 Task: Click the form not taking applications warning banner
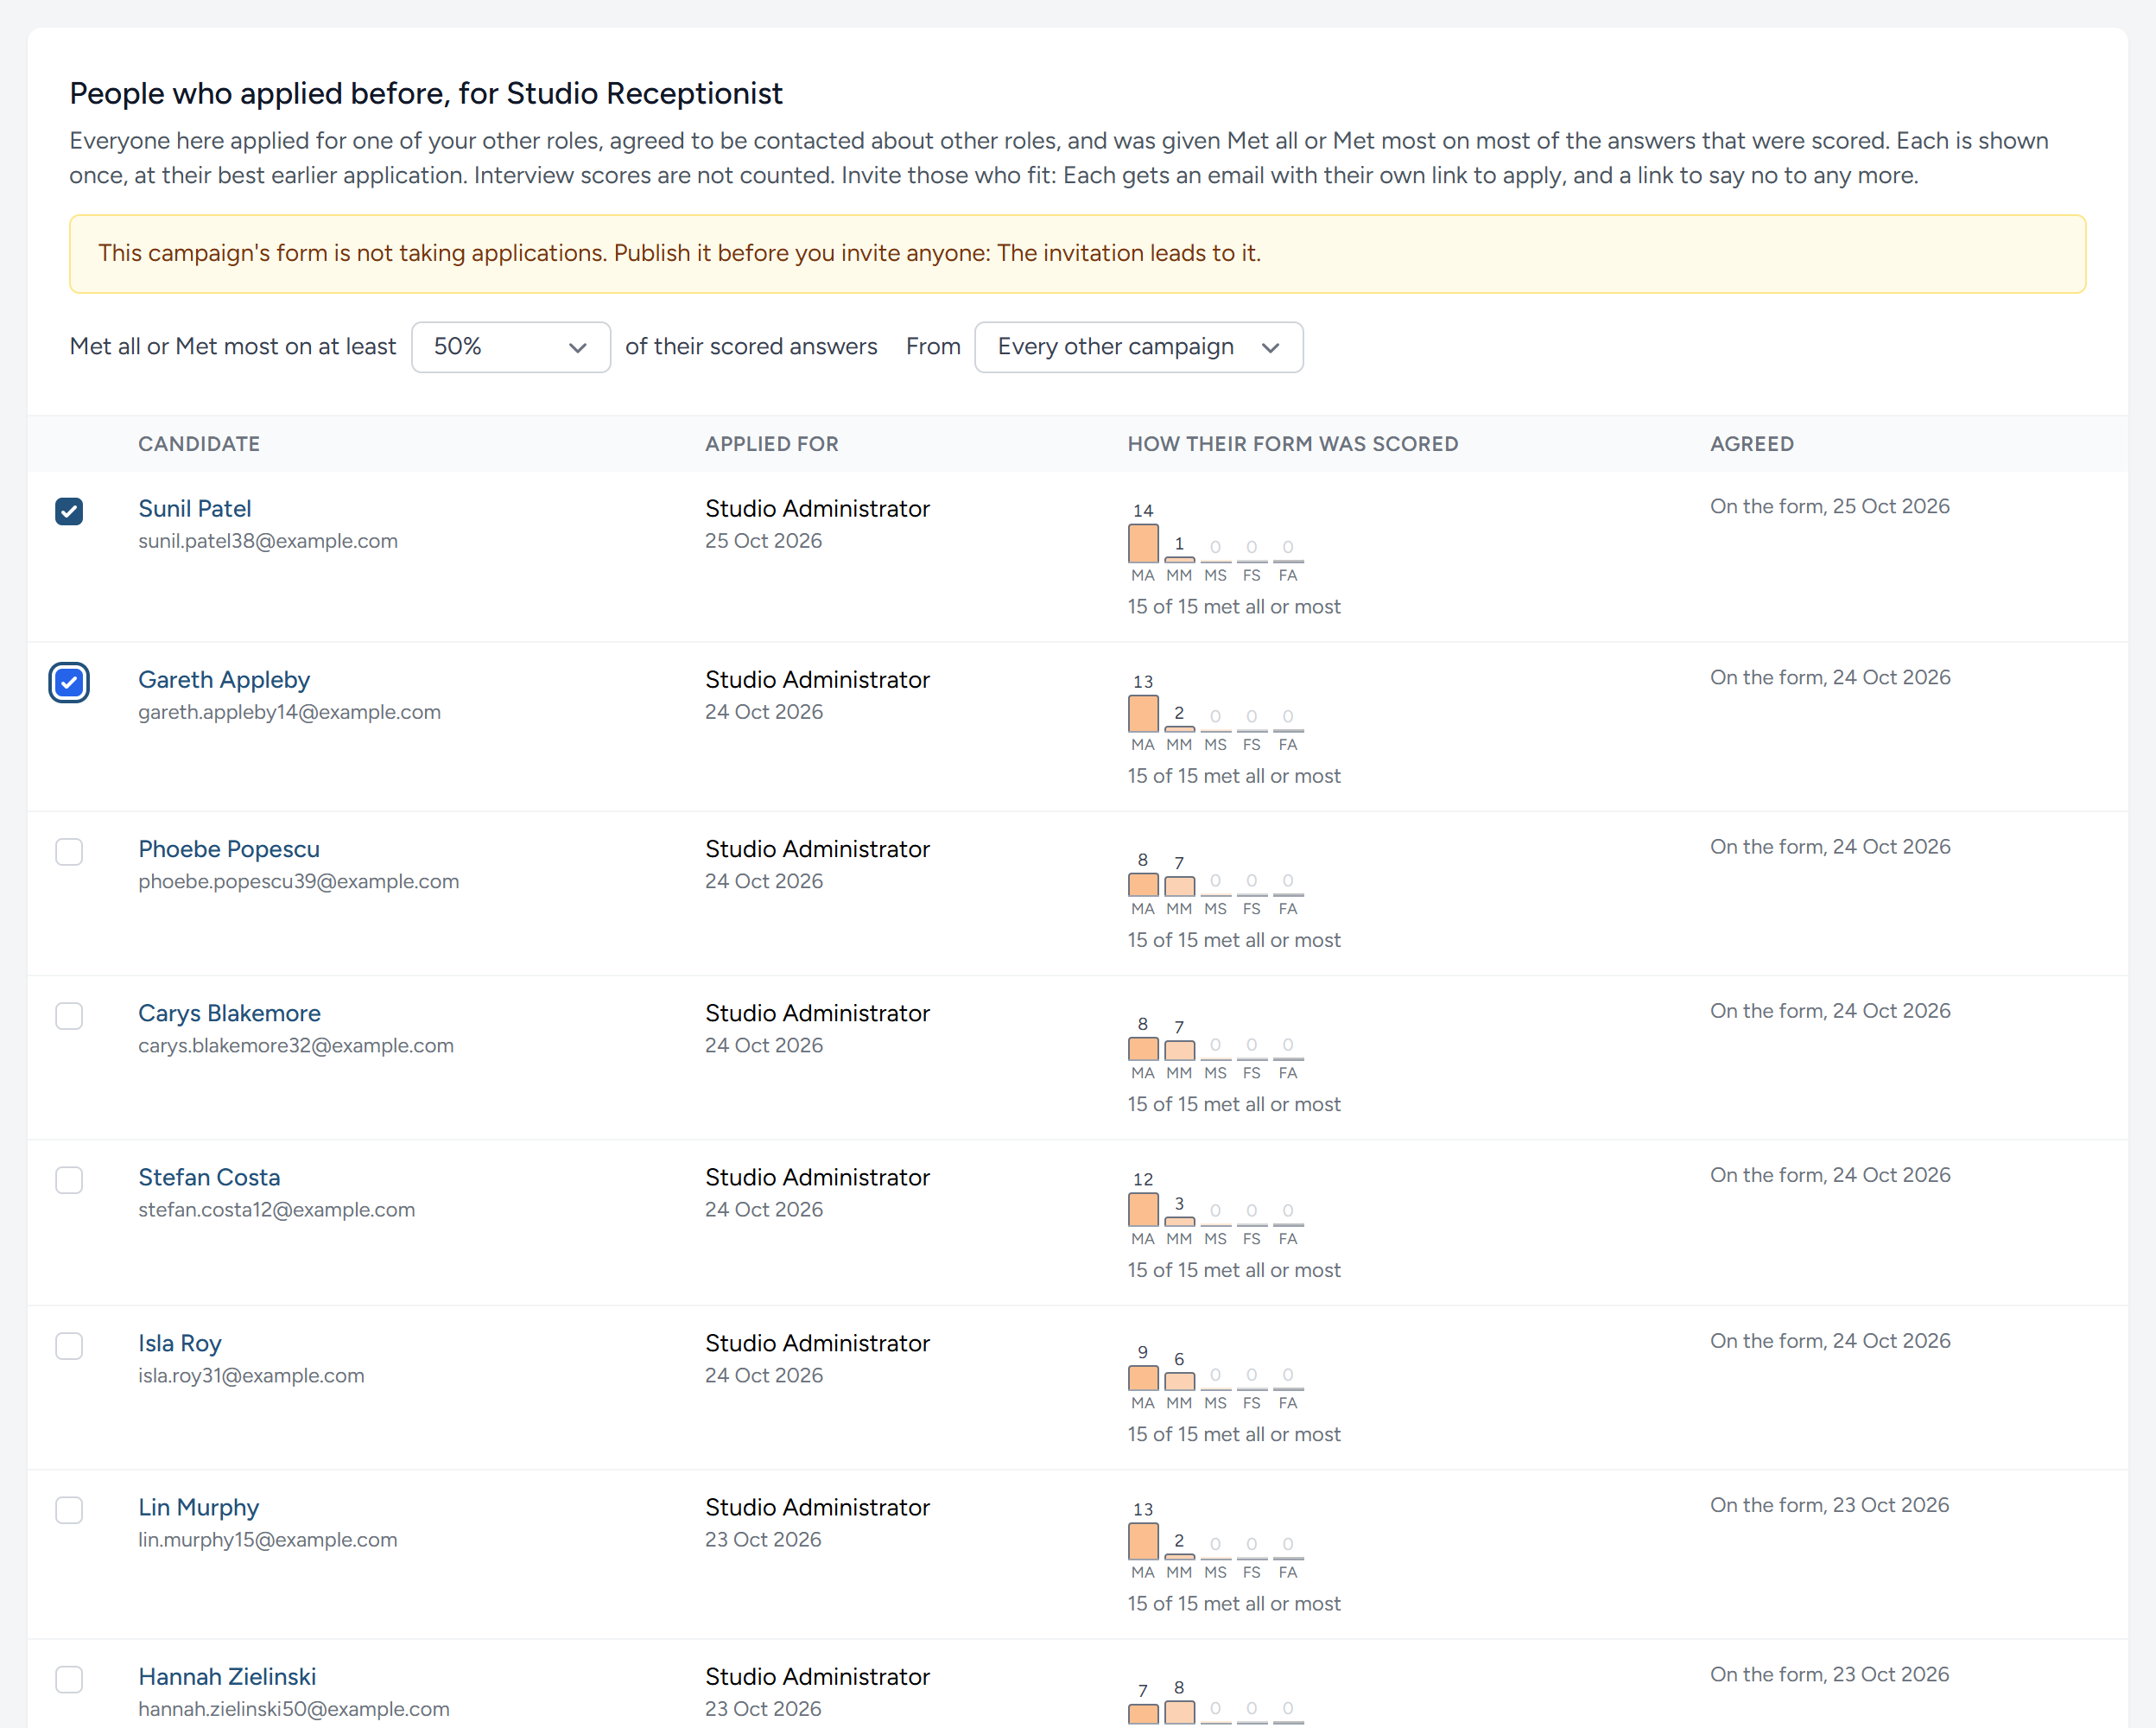[1077, 254]
